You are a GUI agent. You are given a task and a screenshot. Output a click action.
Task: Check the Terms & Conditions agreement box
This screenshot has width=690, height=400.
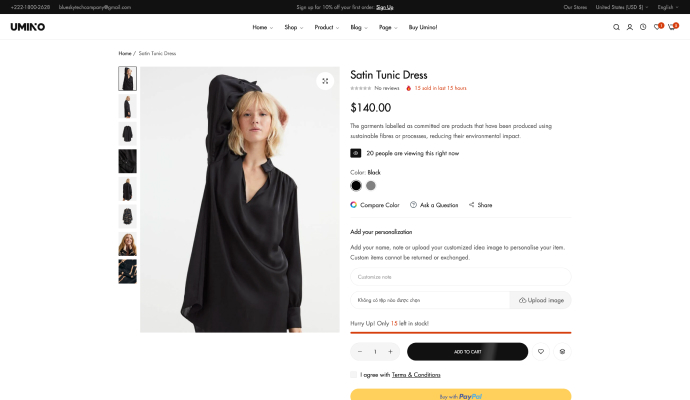click(354, 375)
